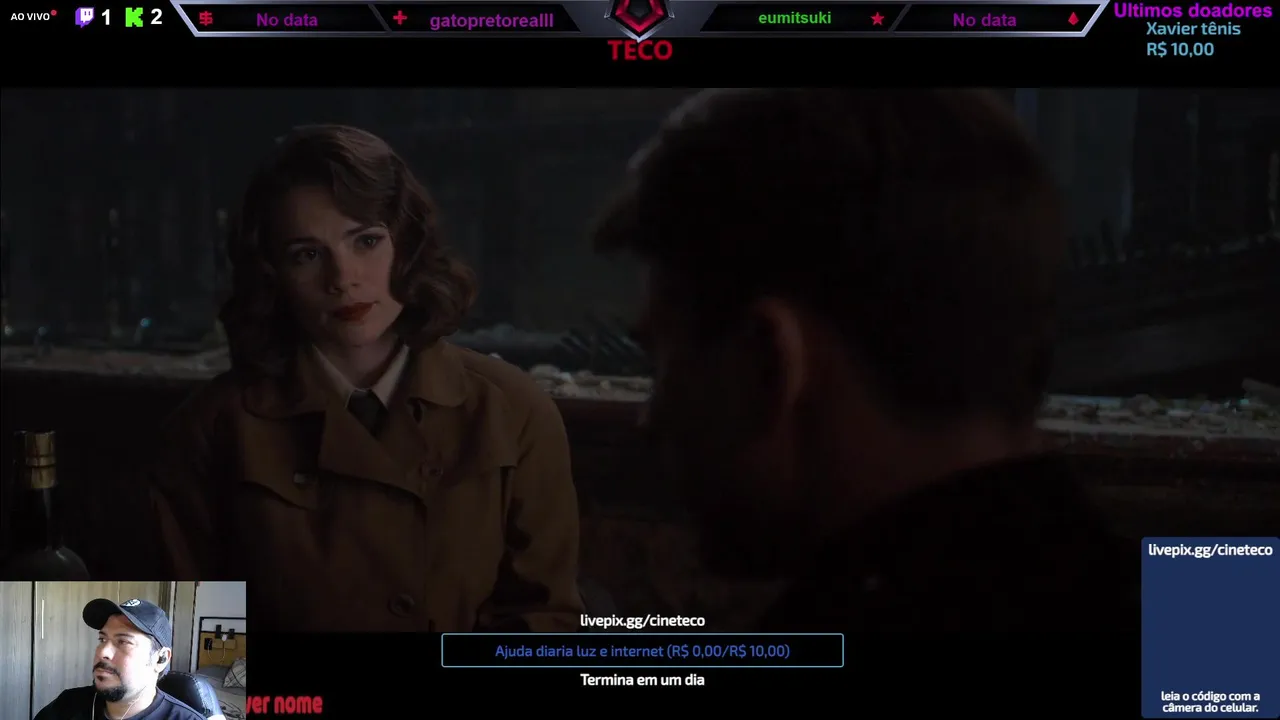Click the Twitch viewer count 1
This screenshot has height=720, width=1280.
[x=106, y=18]
